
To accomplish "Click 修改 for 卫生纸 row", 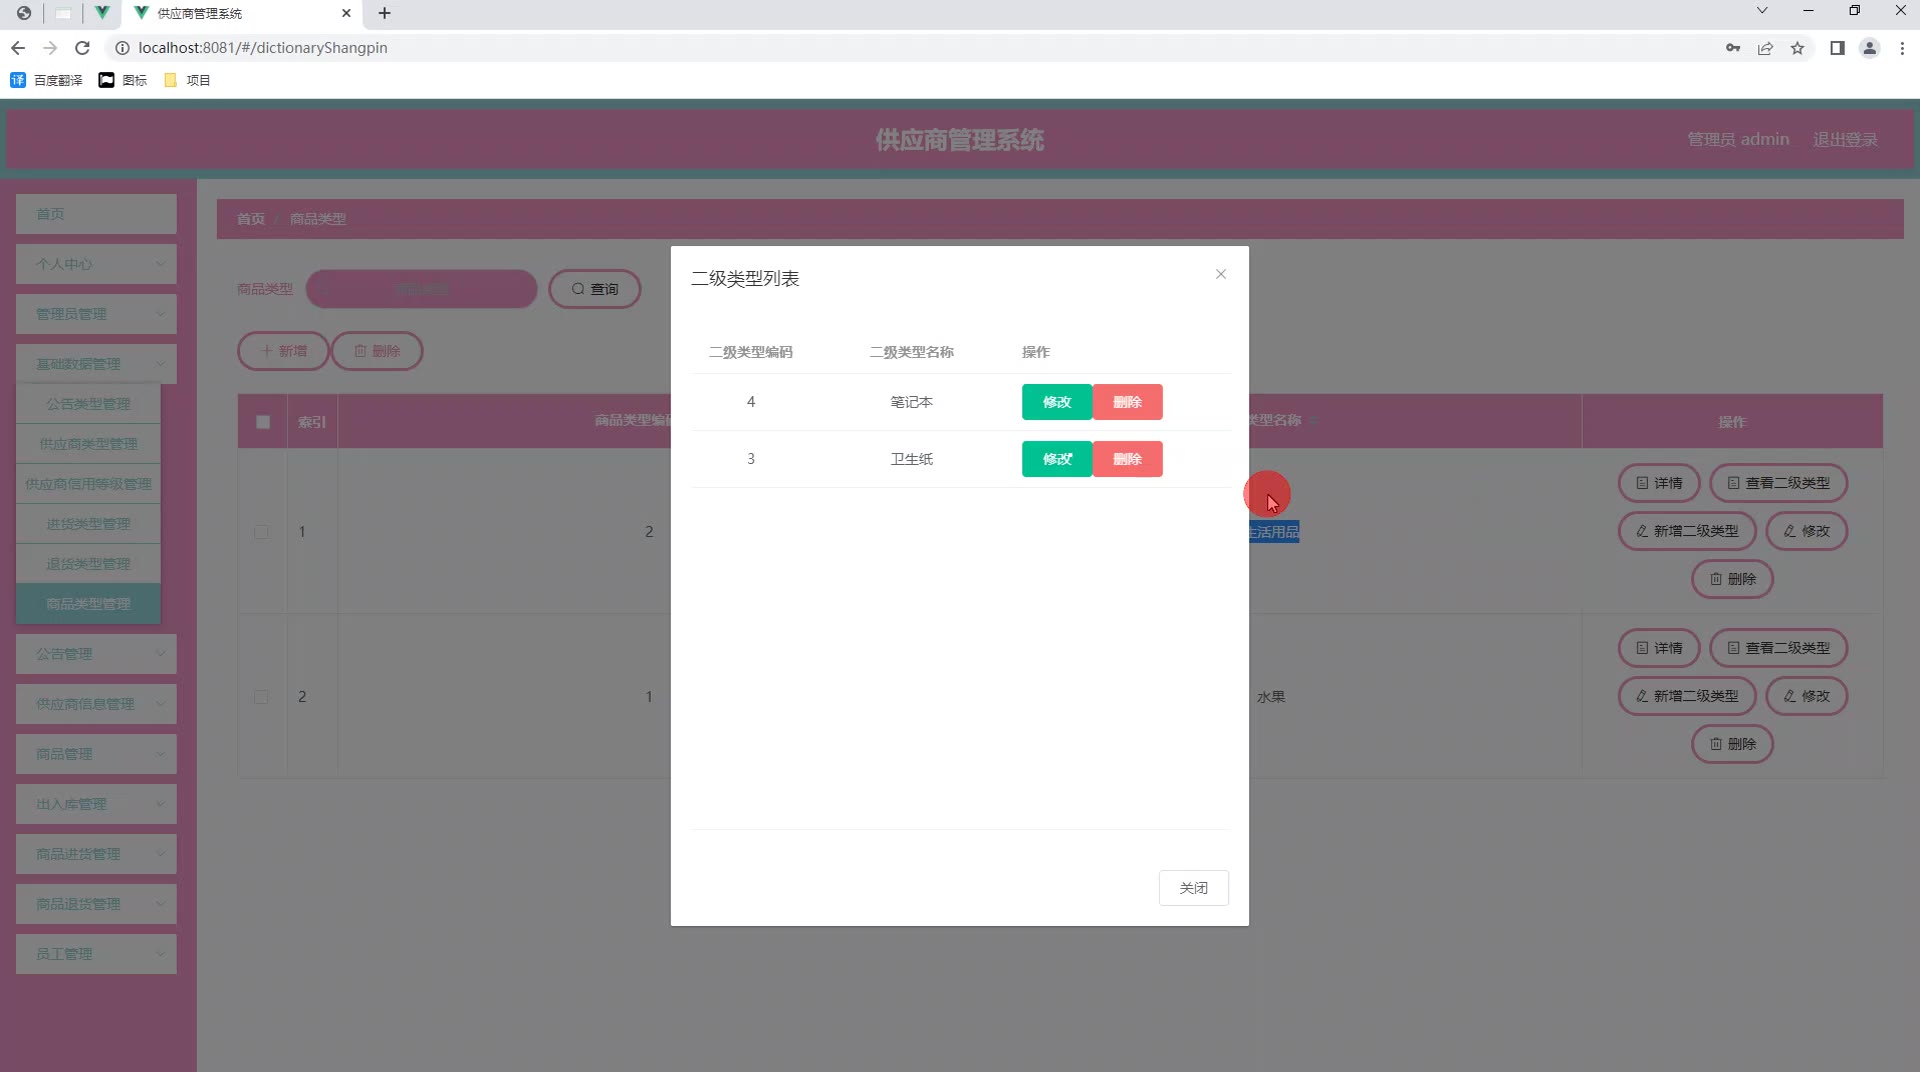I will pos(1057,459).
